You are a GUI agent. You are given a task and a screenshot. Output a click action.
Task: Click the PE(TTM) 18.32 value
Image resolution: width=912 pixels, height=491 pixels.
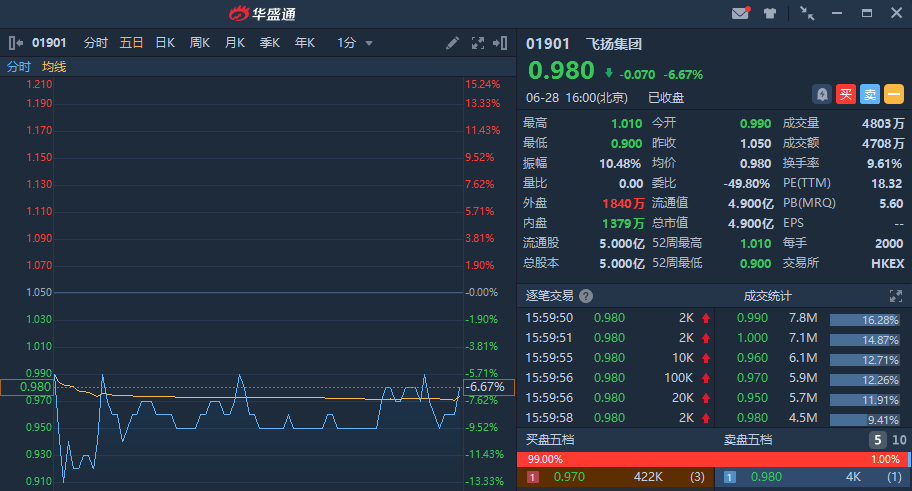886,183
